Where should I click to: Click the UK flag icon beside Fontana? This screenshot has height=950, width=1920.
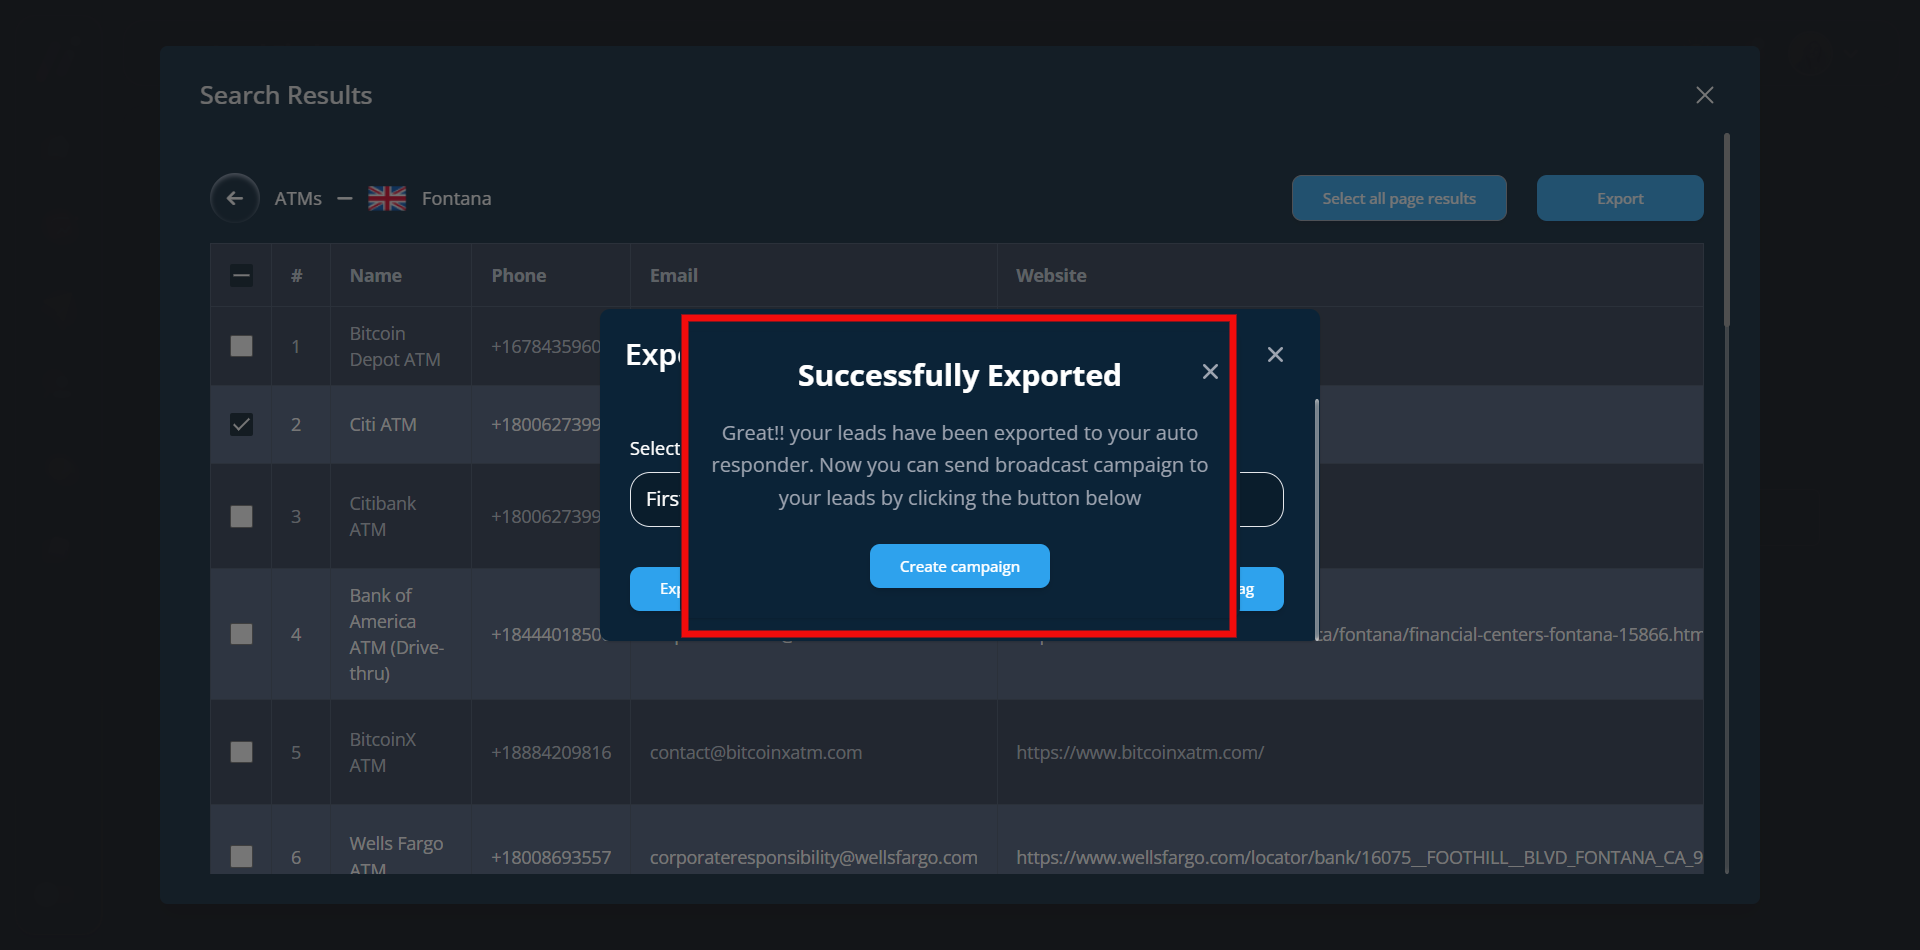pyautogui.click(x=387, y=198)
